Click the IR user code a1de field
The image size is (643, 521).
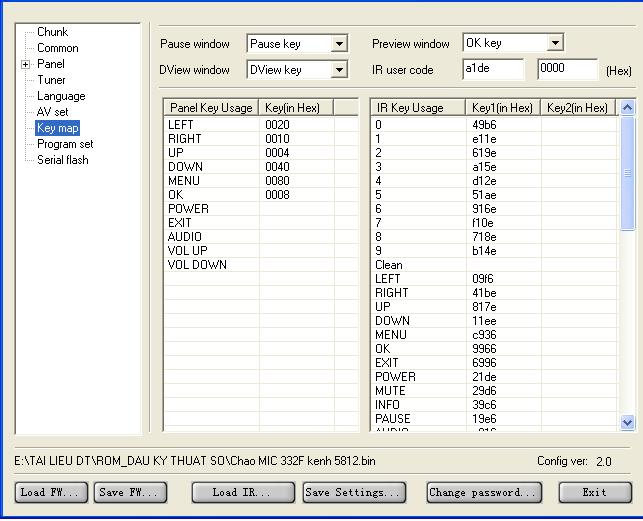pos(493,69)
